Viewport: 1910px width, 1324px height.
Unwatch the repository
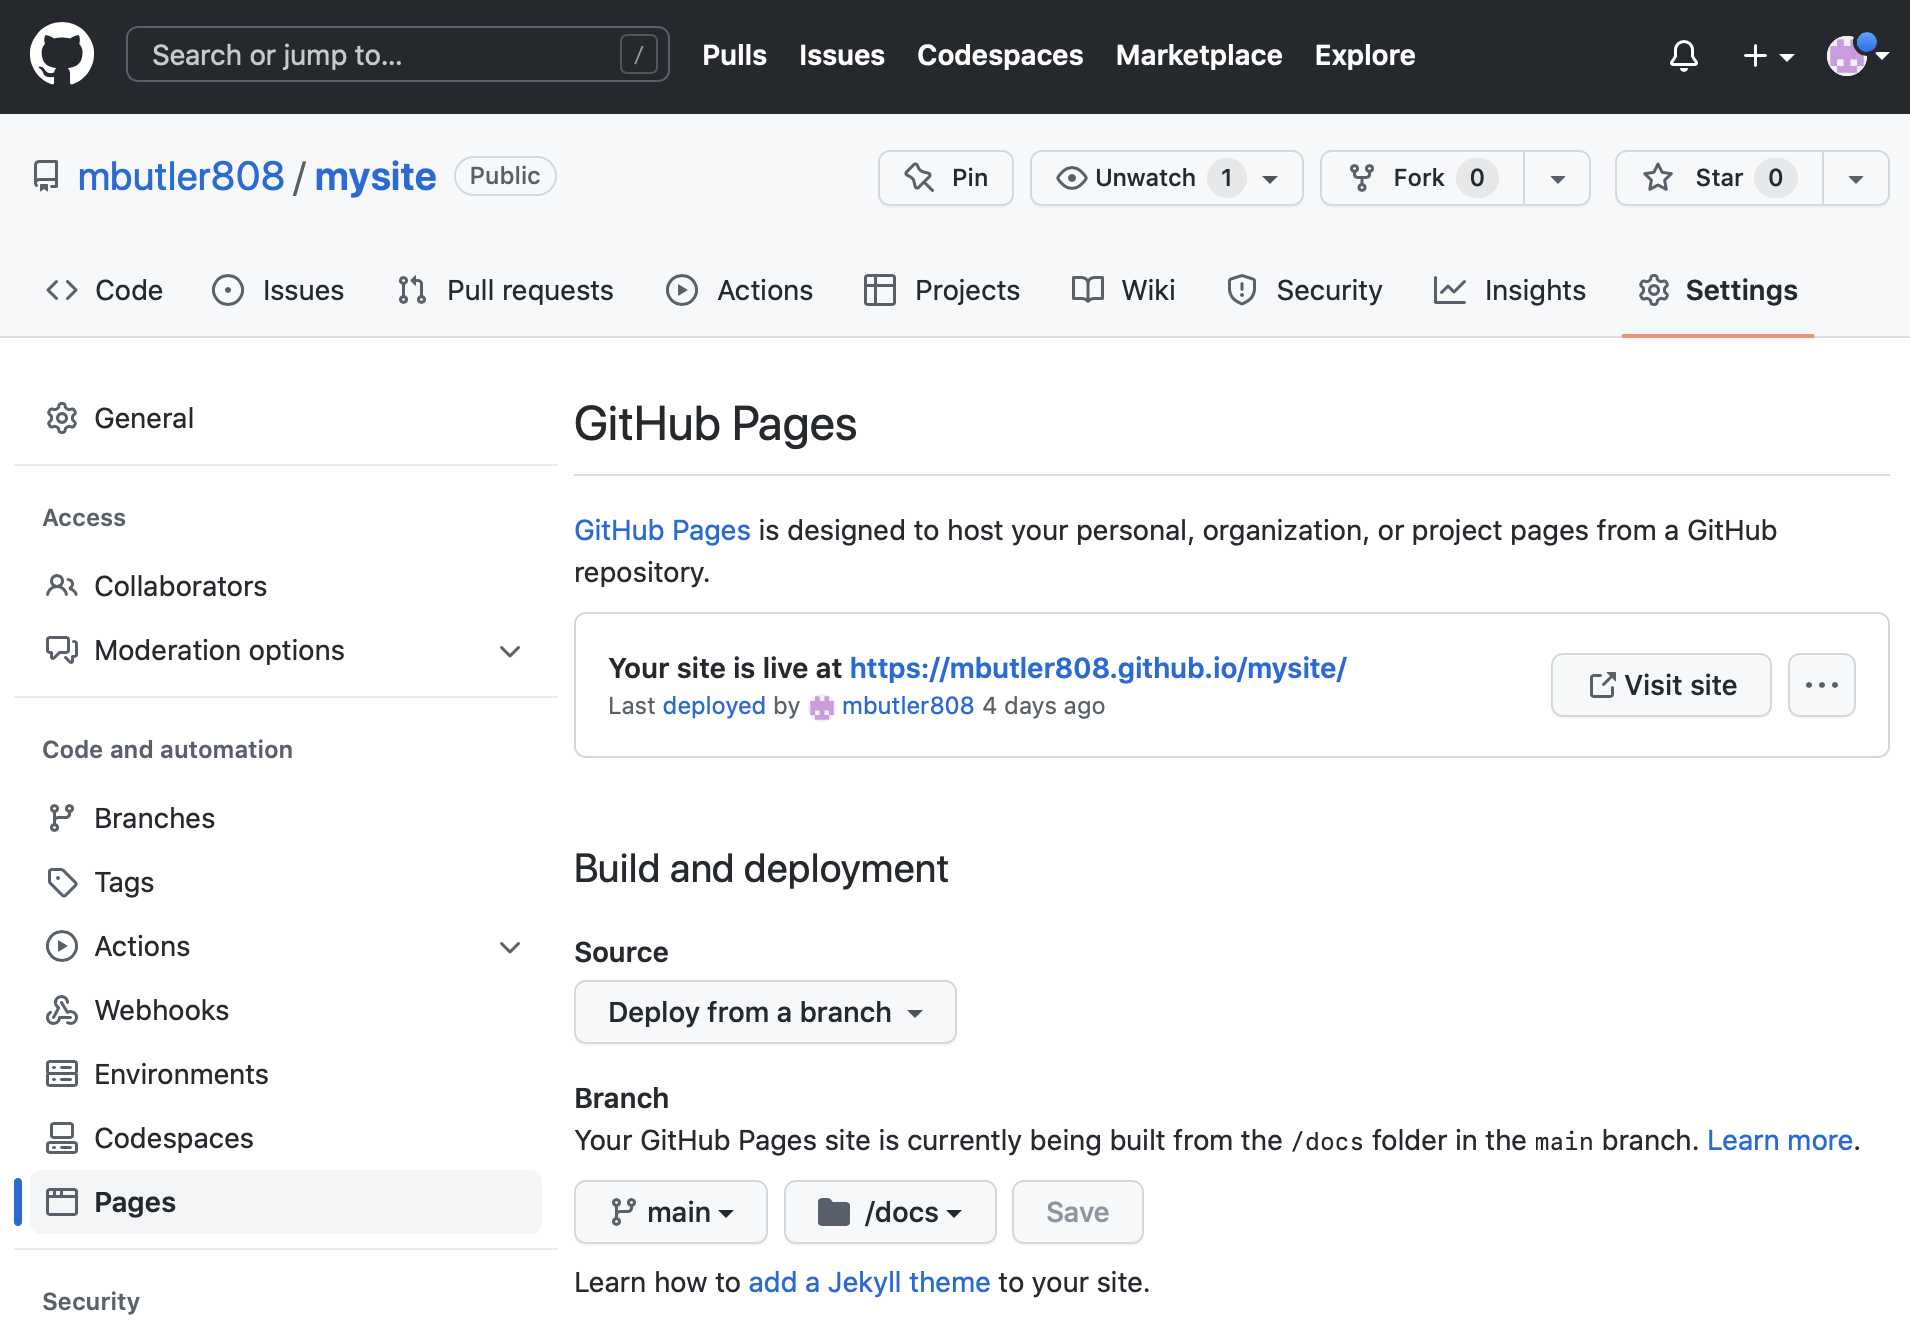point(1144,178)
